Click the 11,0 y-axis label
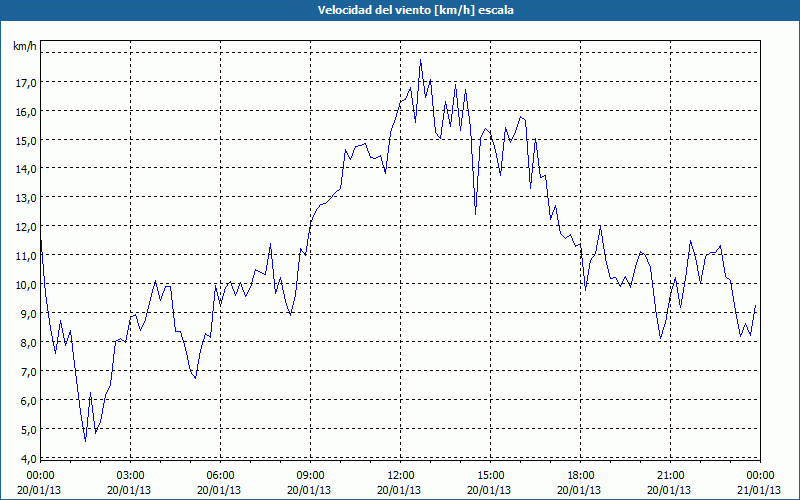 (26, 256)
